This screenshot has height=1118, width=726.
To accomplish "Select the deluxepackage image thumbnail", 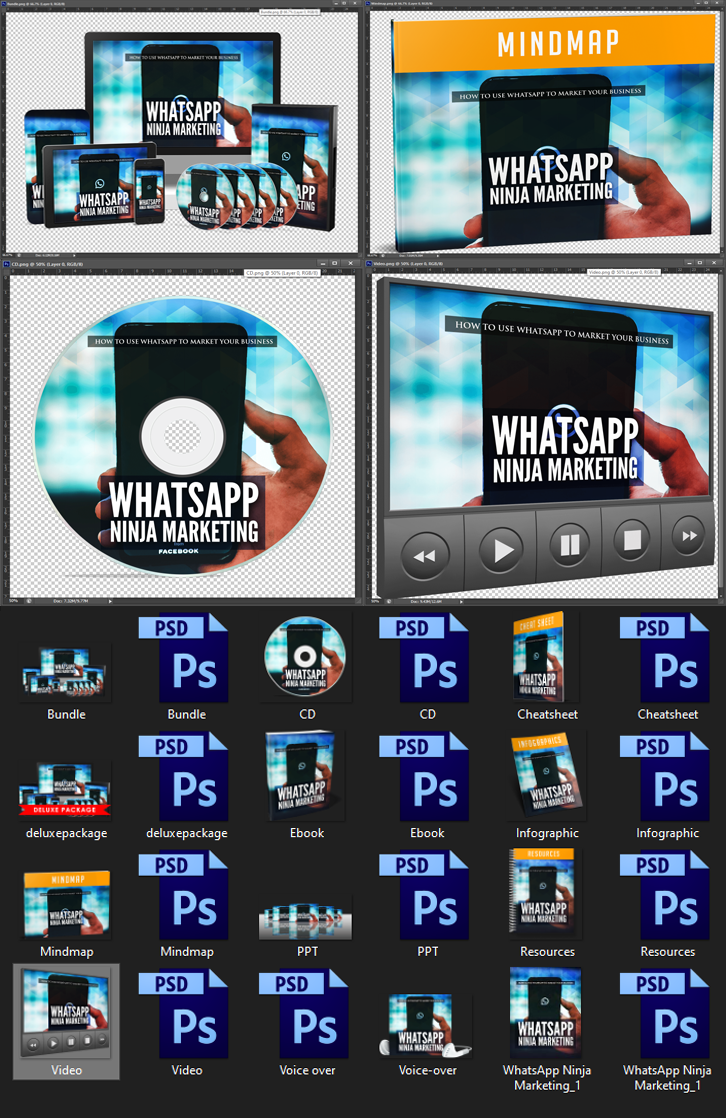I will pos(66,790).
